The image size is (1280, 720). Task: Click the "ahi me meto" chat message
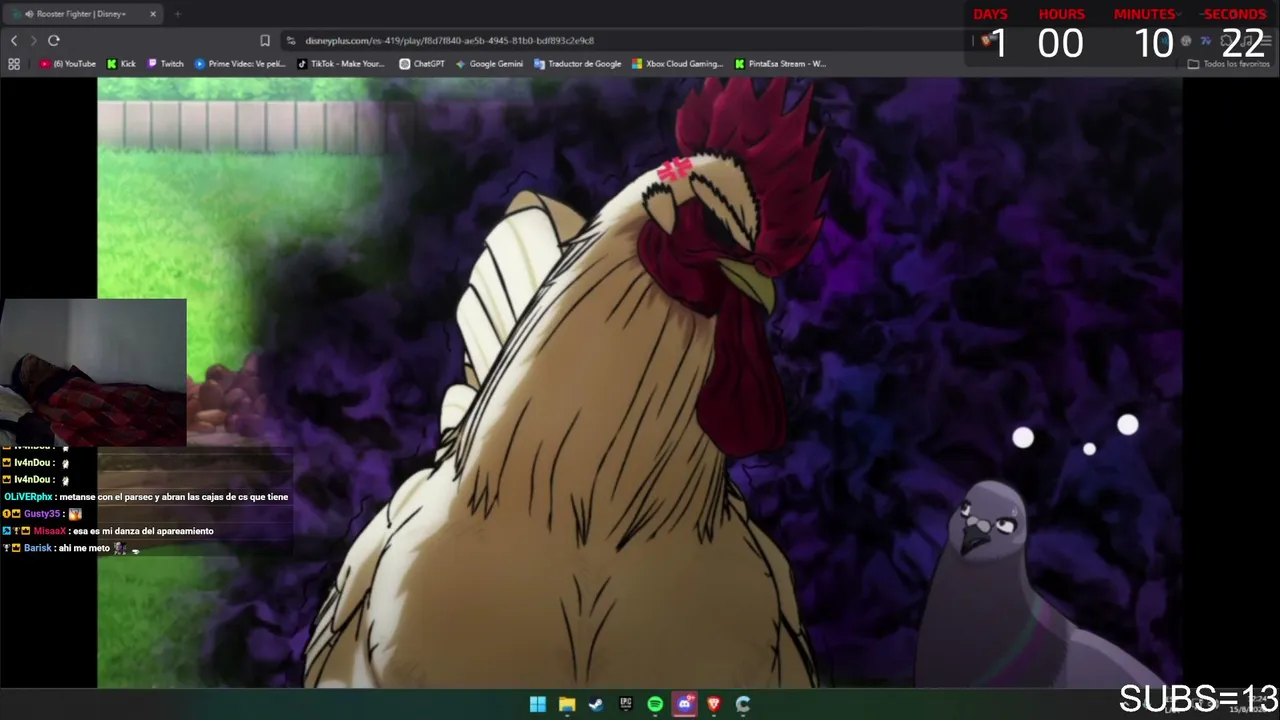(85, 548)
